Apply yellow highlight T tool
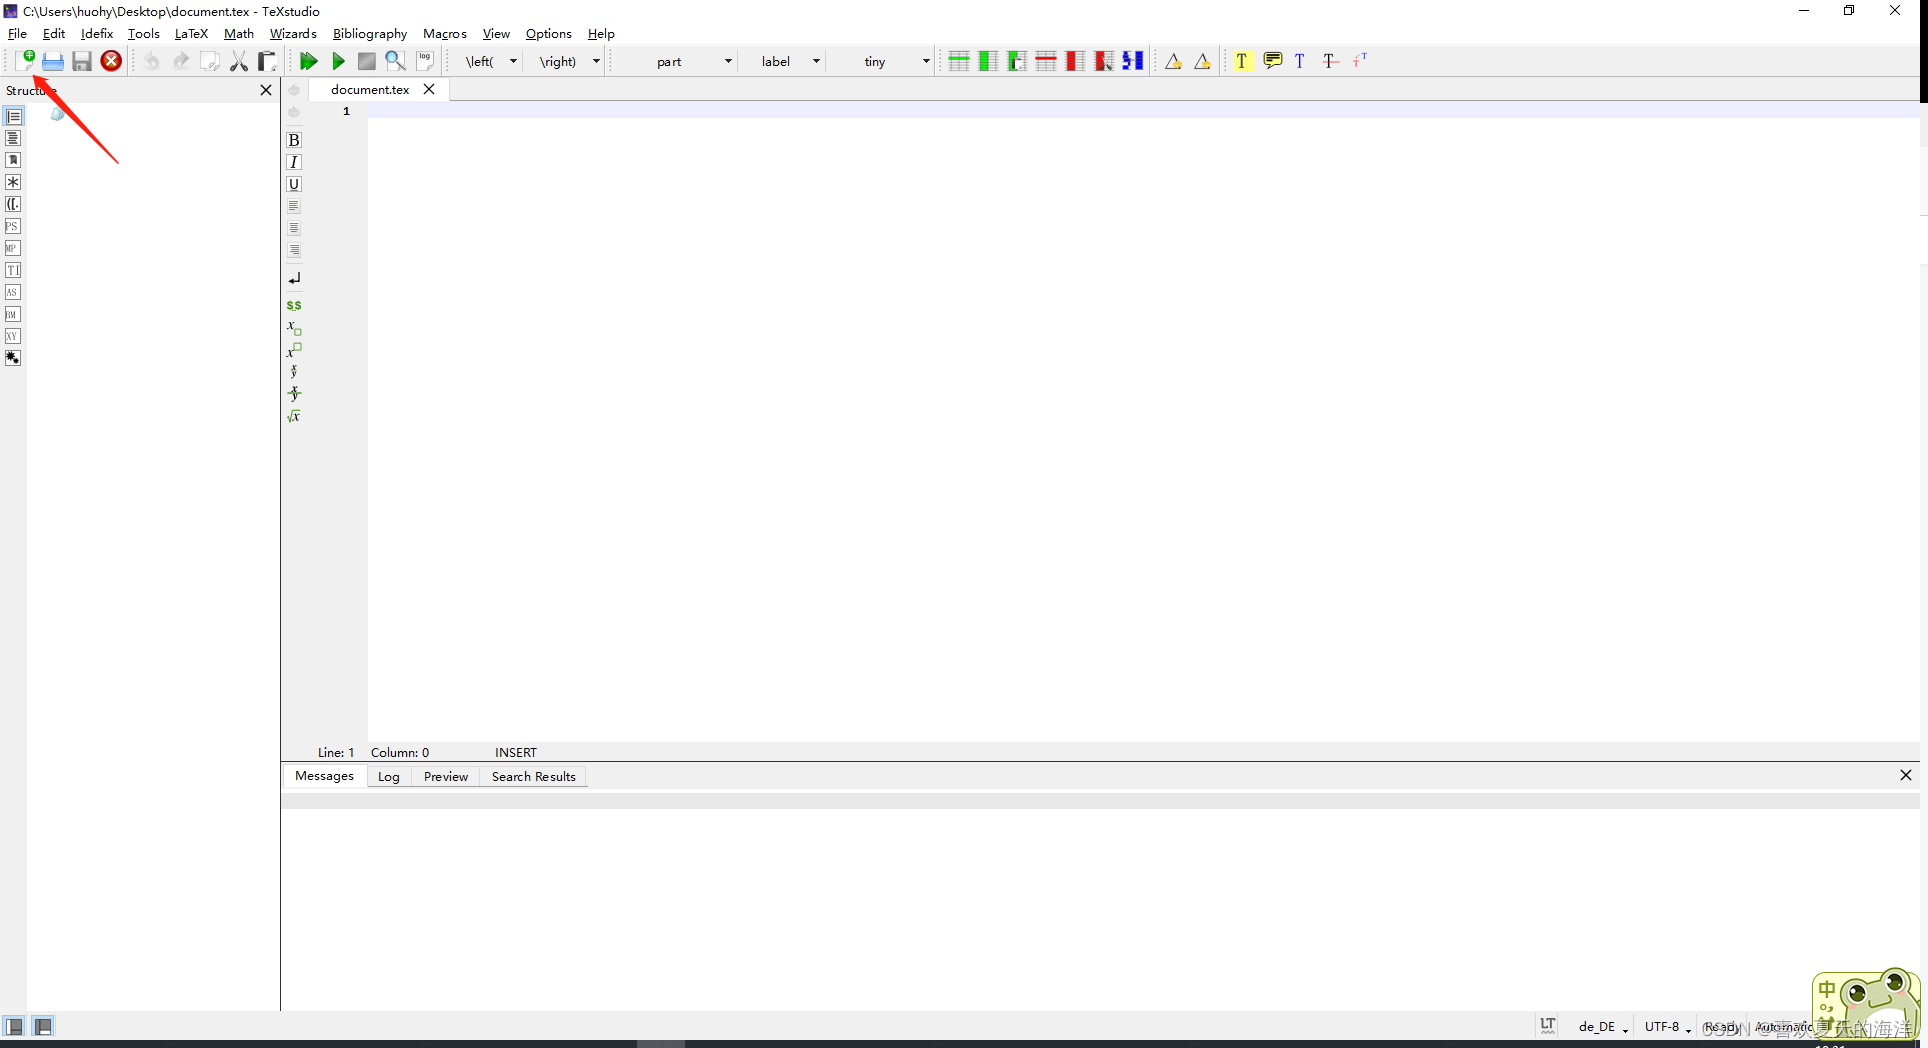The width and height of the screenshot is (1928, 1048). [1241, 61]
